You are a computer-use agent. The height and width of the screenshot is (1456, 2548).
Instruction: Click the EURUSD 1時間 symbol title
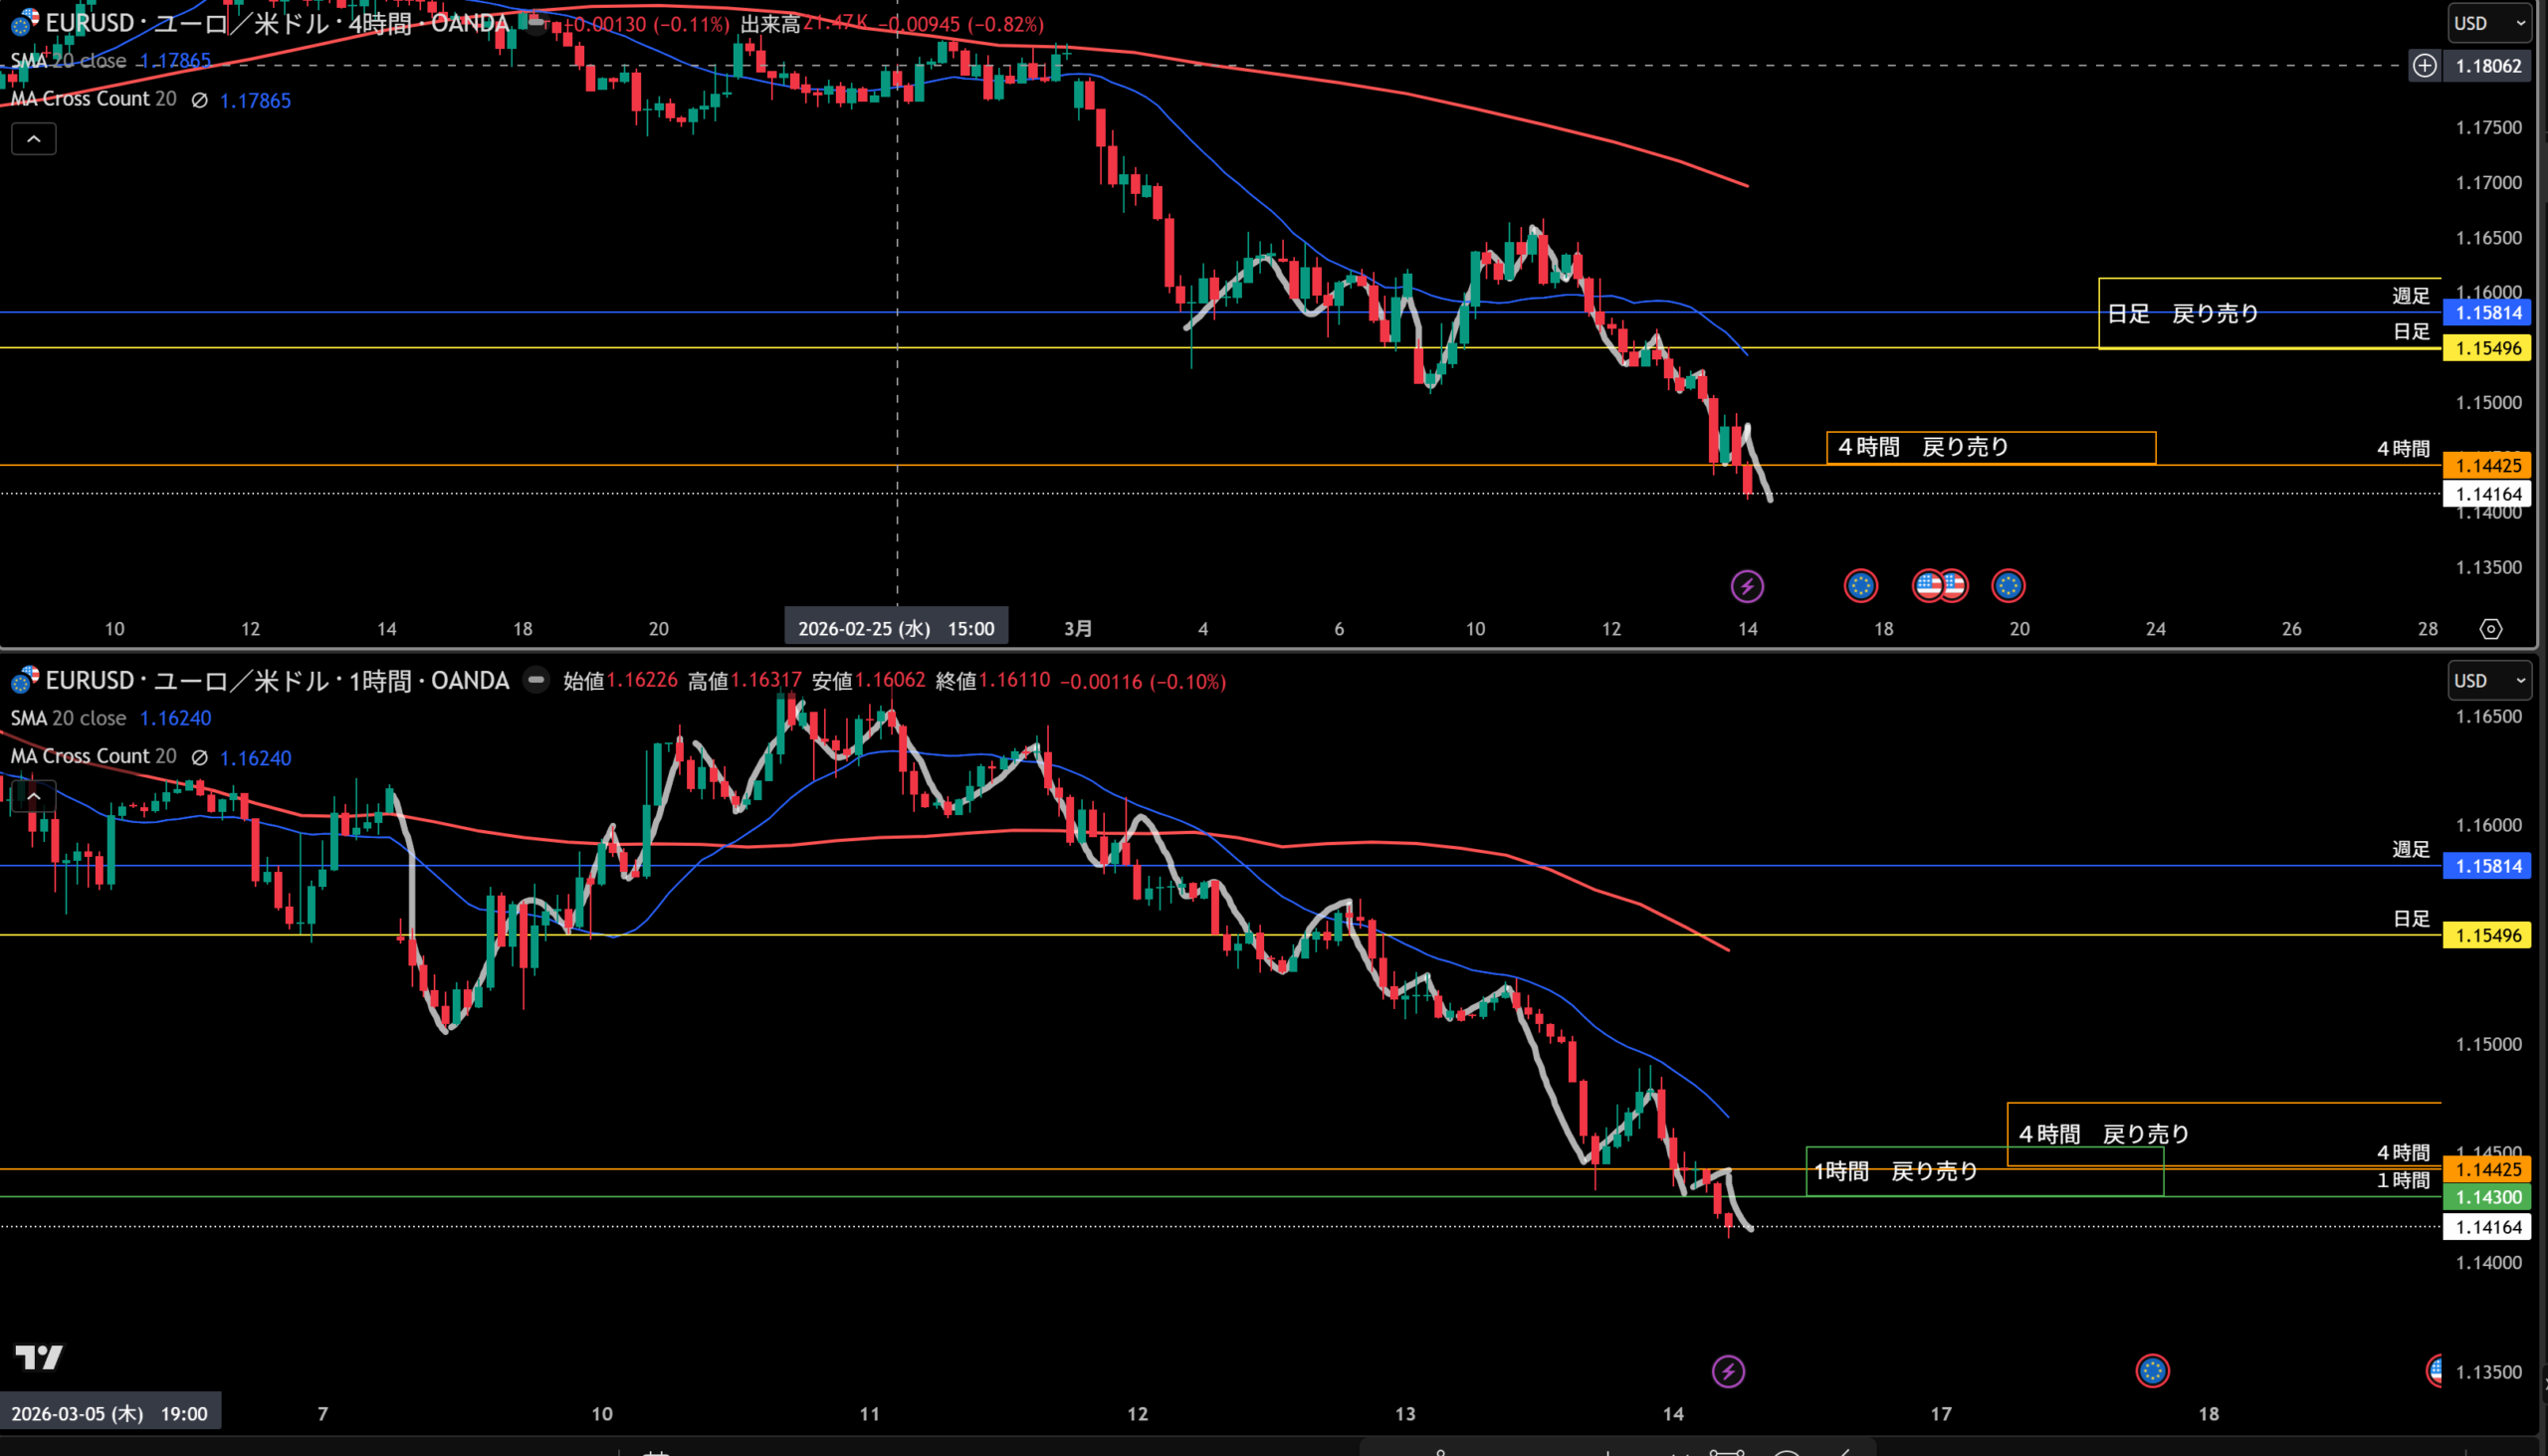(x=275, y=680)
